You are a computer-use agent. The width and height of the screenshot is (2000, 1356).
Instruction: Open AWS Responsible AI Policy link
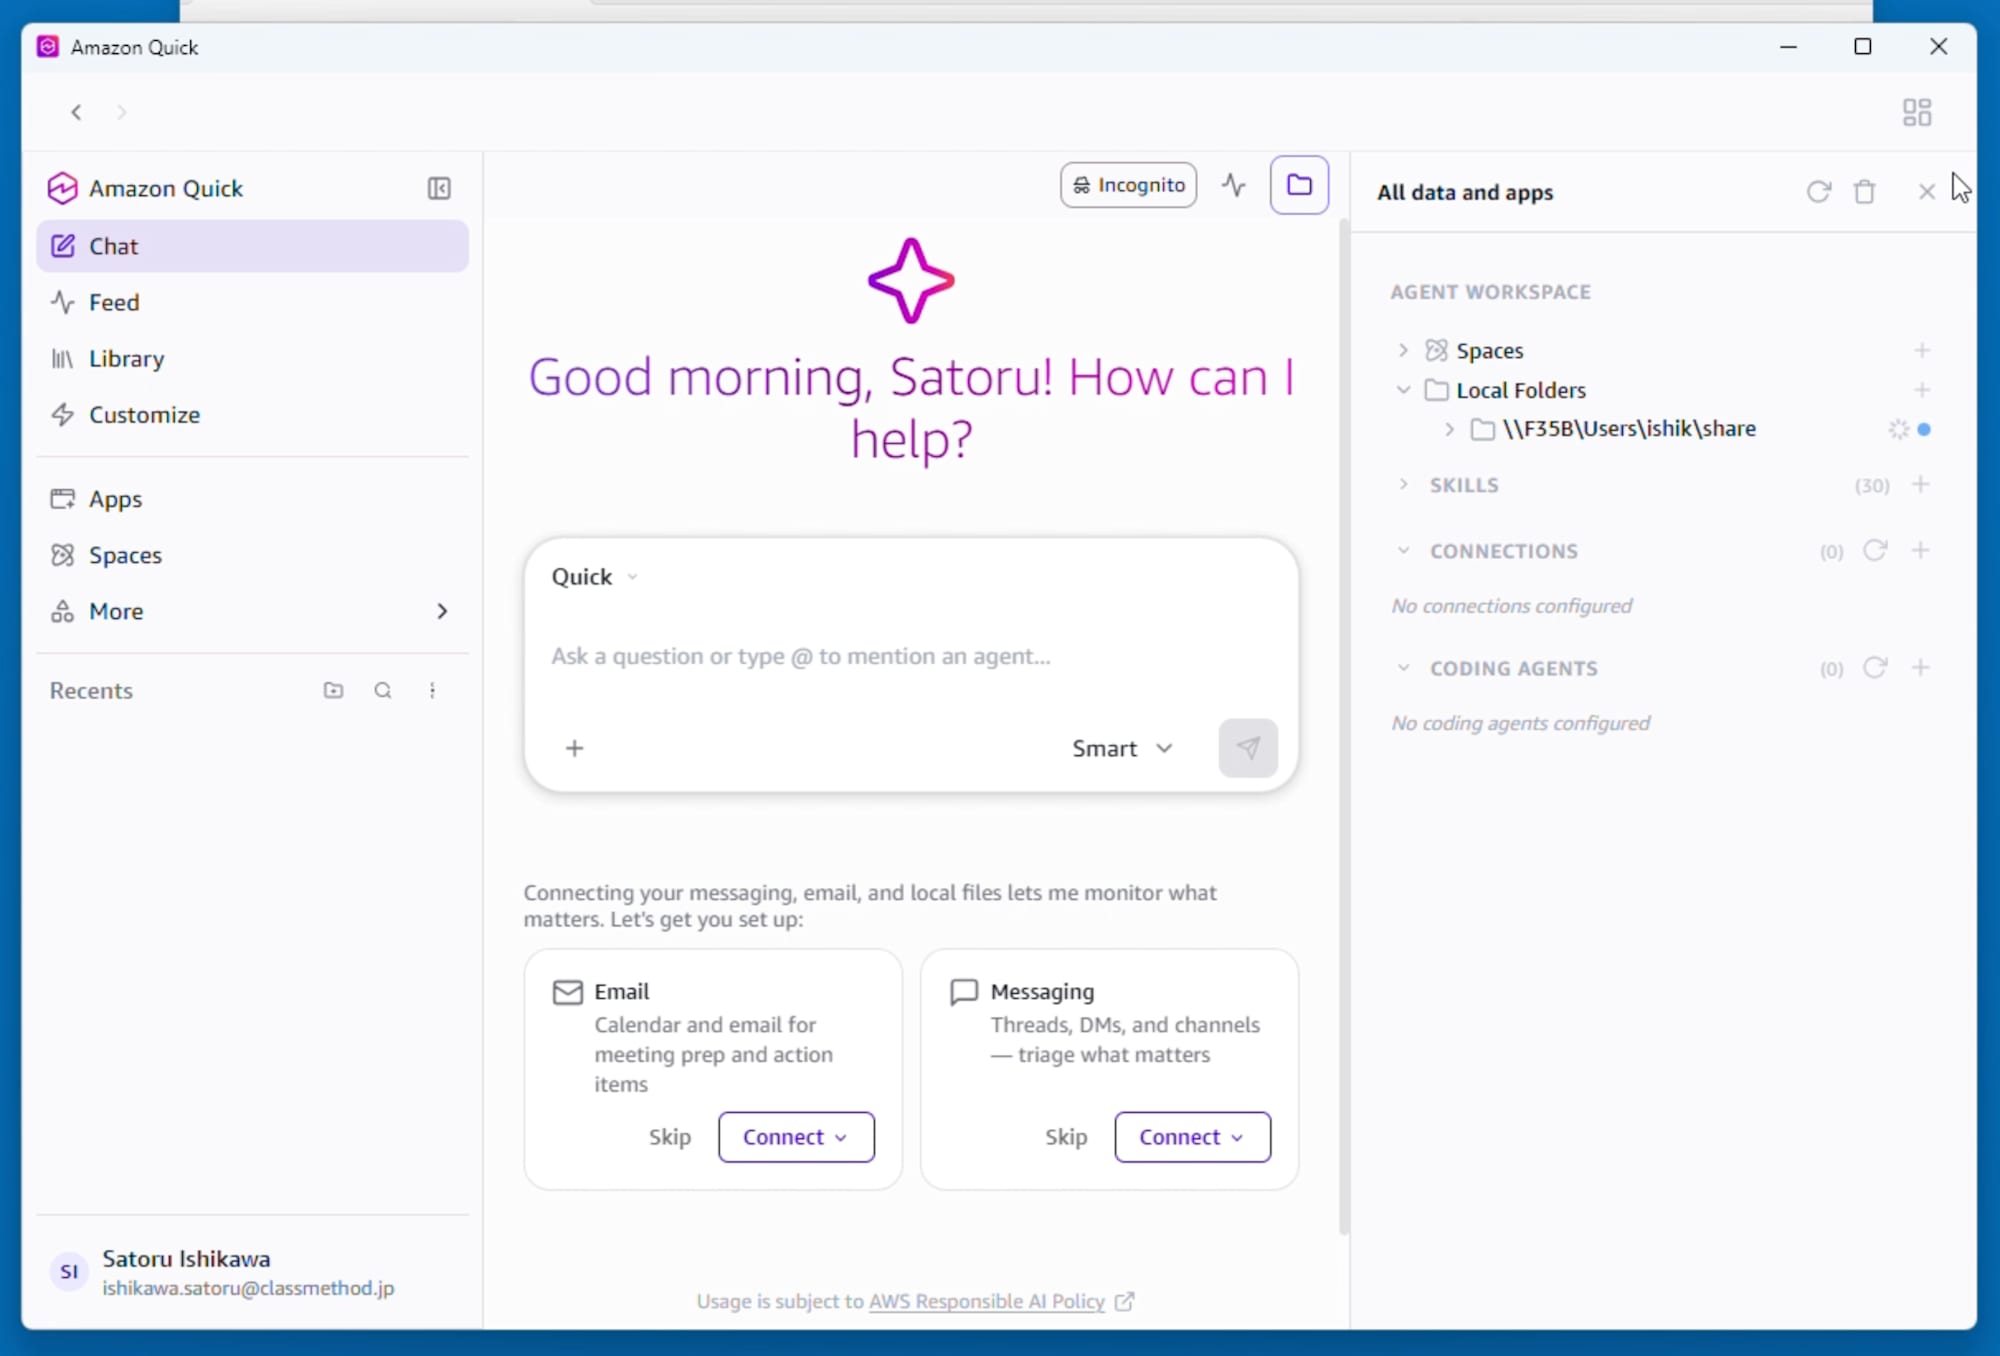pos(987,1301)
